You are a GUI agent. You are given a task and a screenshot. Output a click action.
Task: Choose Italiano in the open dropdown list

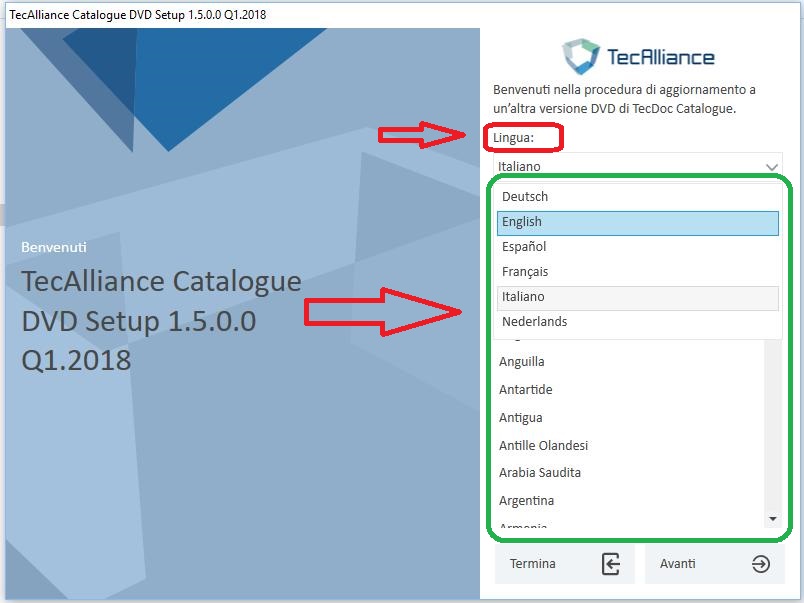[x=637, y=298]
